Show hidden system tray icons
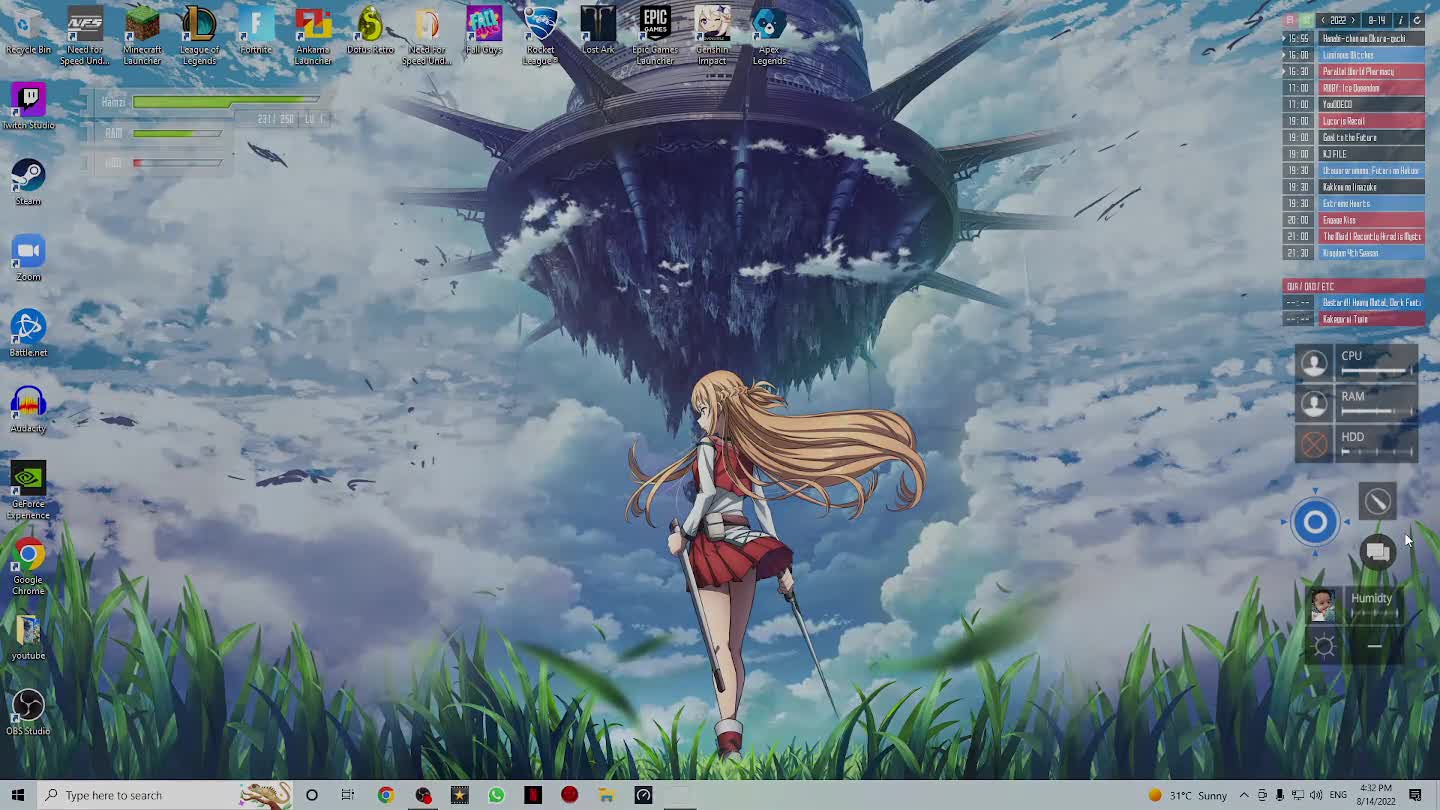The image size is (1440, 810). click(1244, 795)
